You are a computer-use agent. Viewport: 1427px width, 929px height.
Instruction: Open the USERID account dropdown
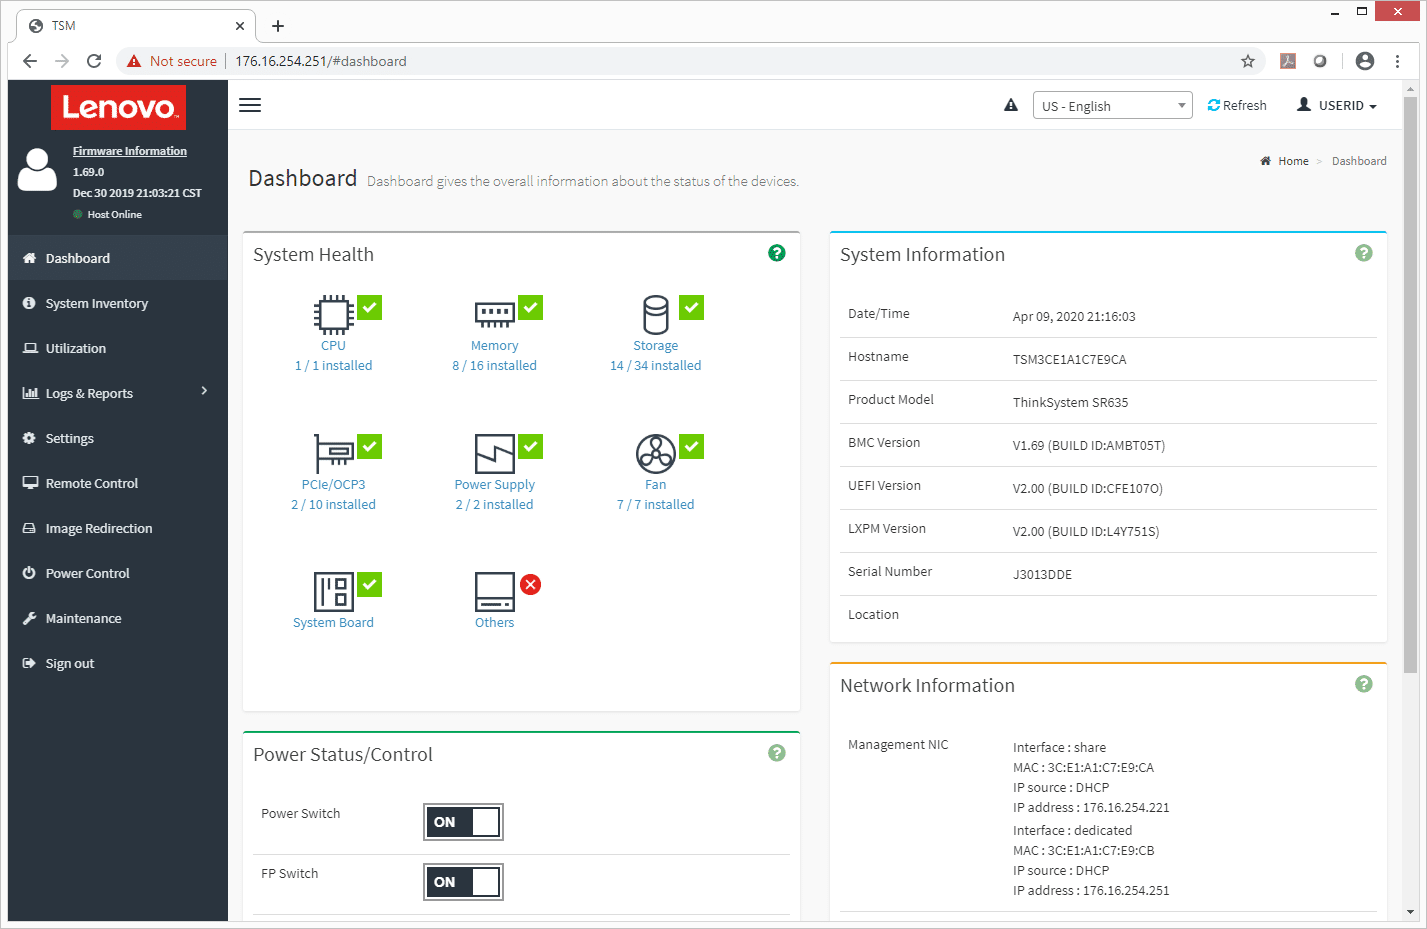point(1337,105)
